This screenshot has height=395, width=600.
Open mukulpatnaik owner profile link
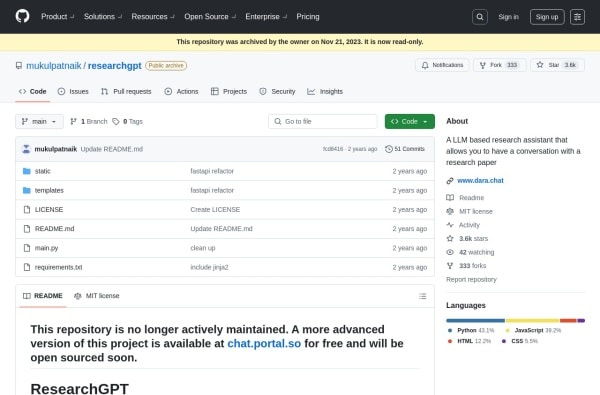coord(54,66)
